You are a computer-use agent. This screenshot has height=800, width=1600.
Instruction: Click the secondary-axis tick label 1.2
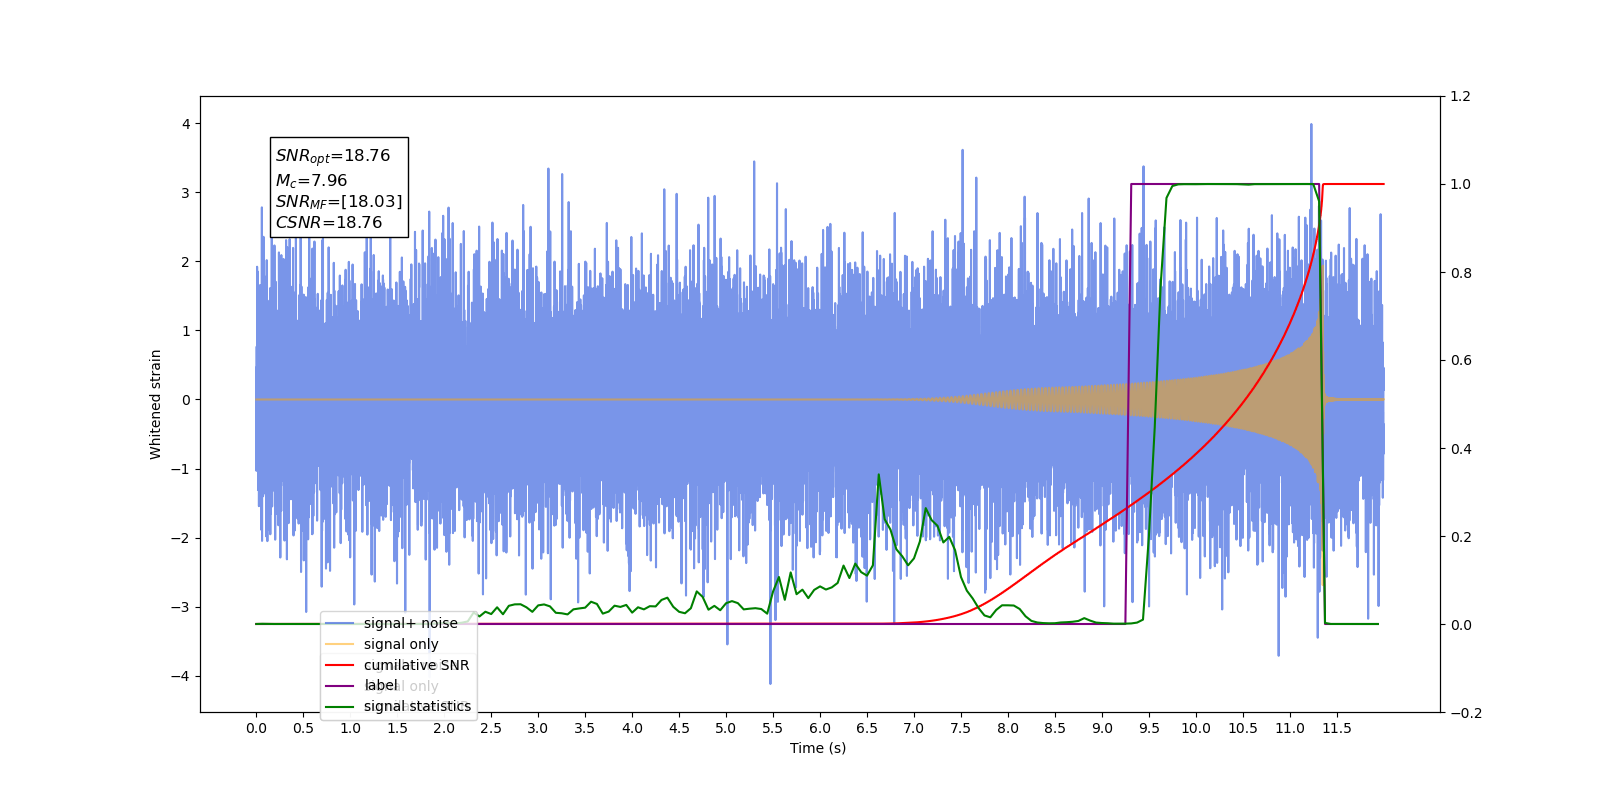pos(1461,97)
